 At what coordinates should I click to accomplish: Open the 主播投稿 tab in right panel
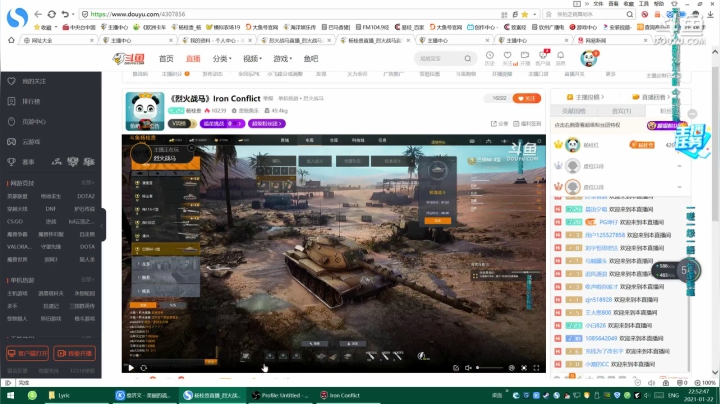point(586,97)
